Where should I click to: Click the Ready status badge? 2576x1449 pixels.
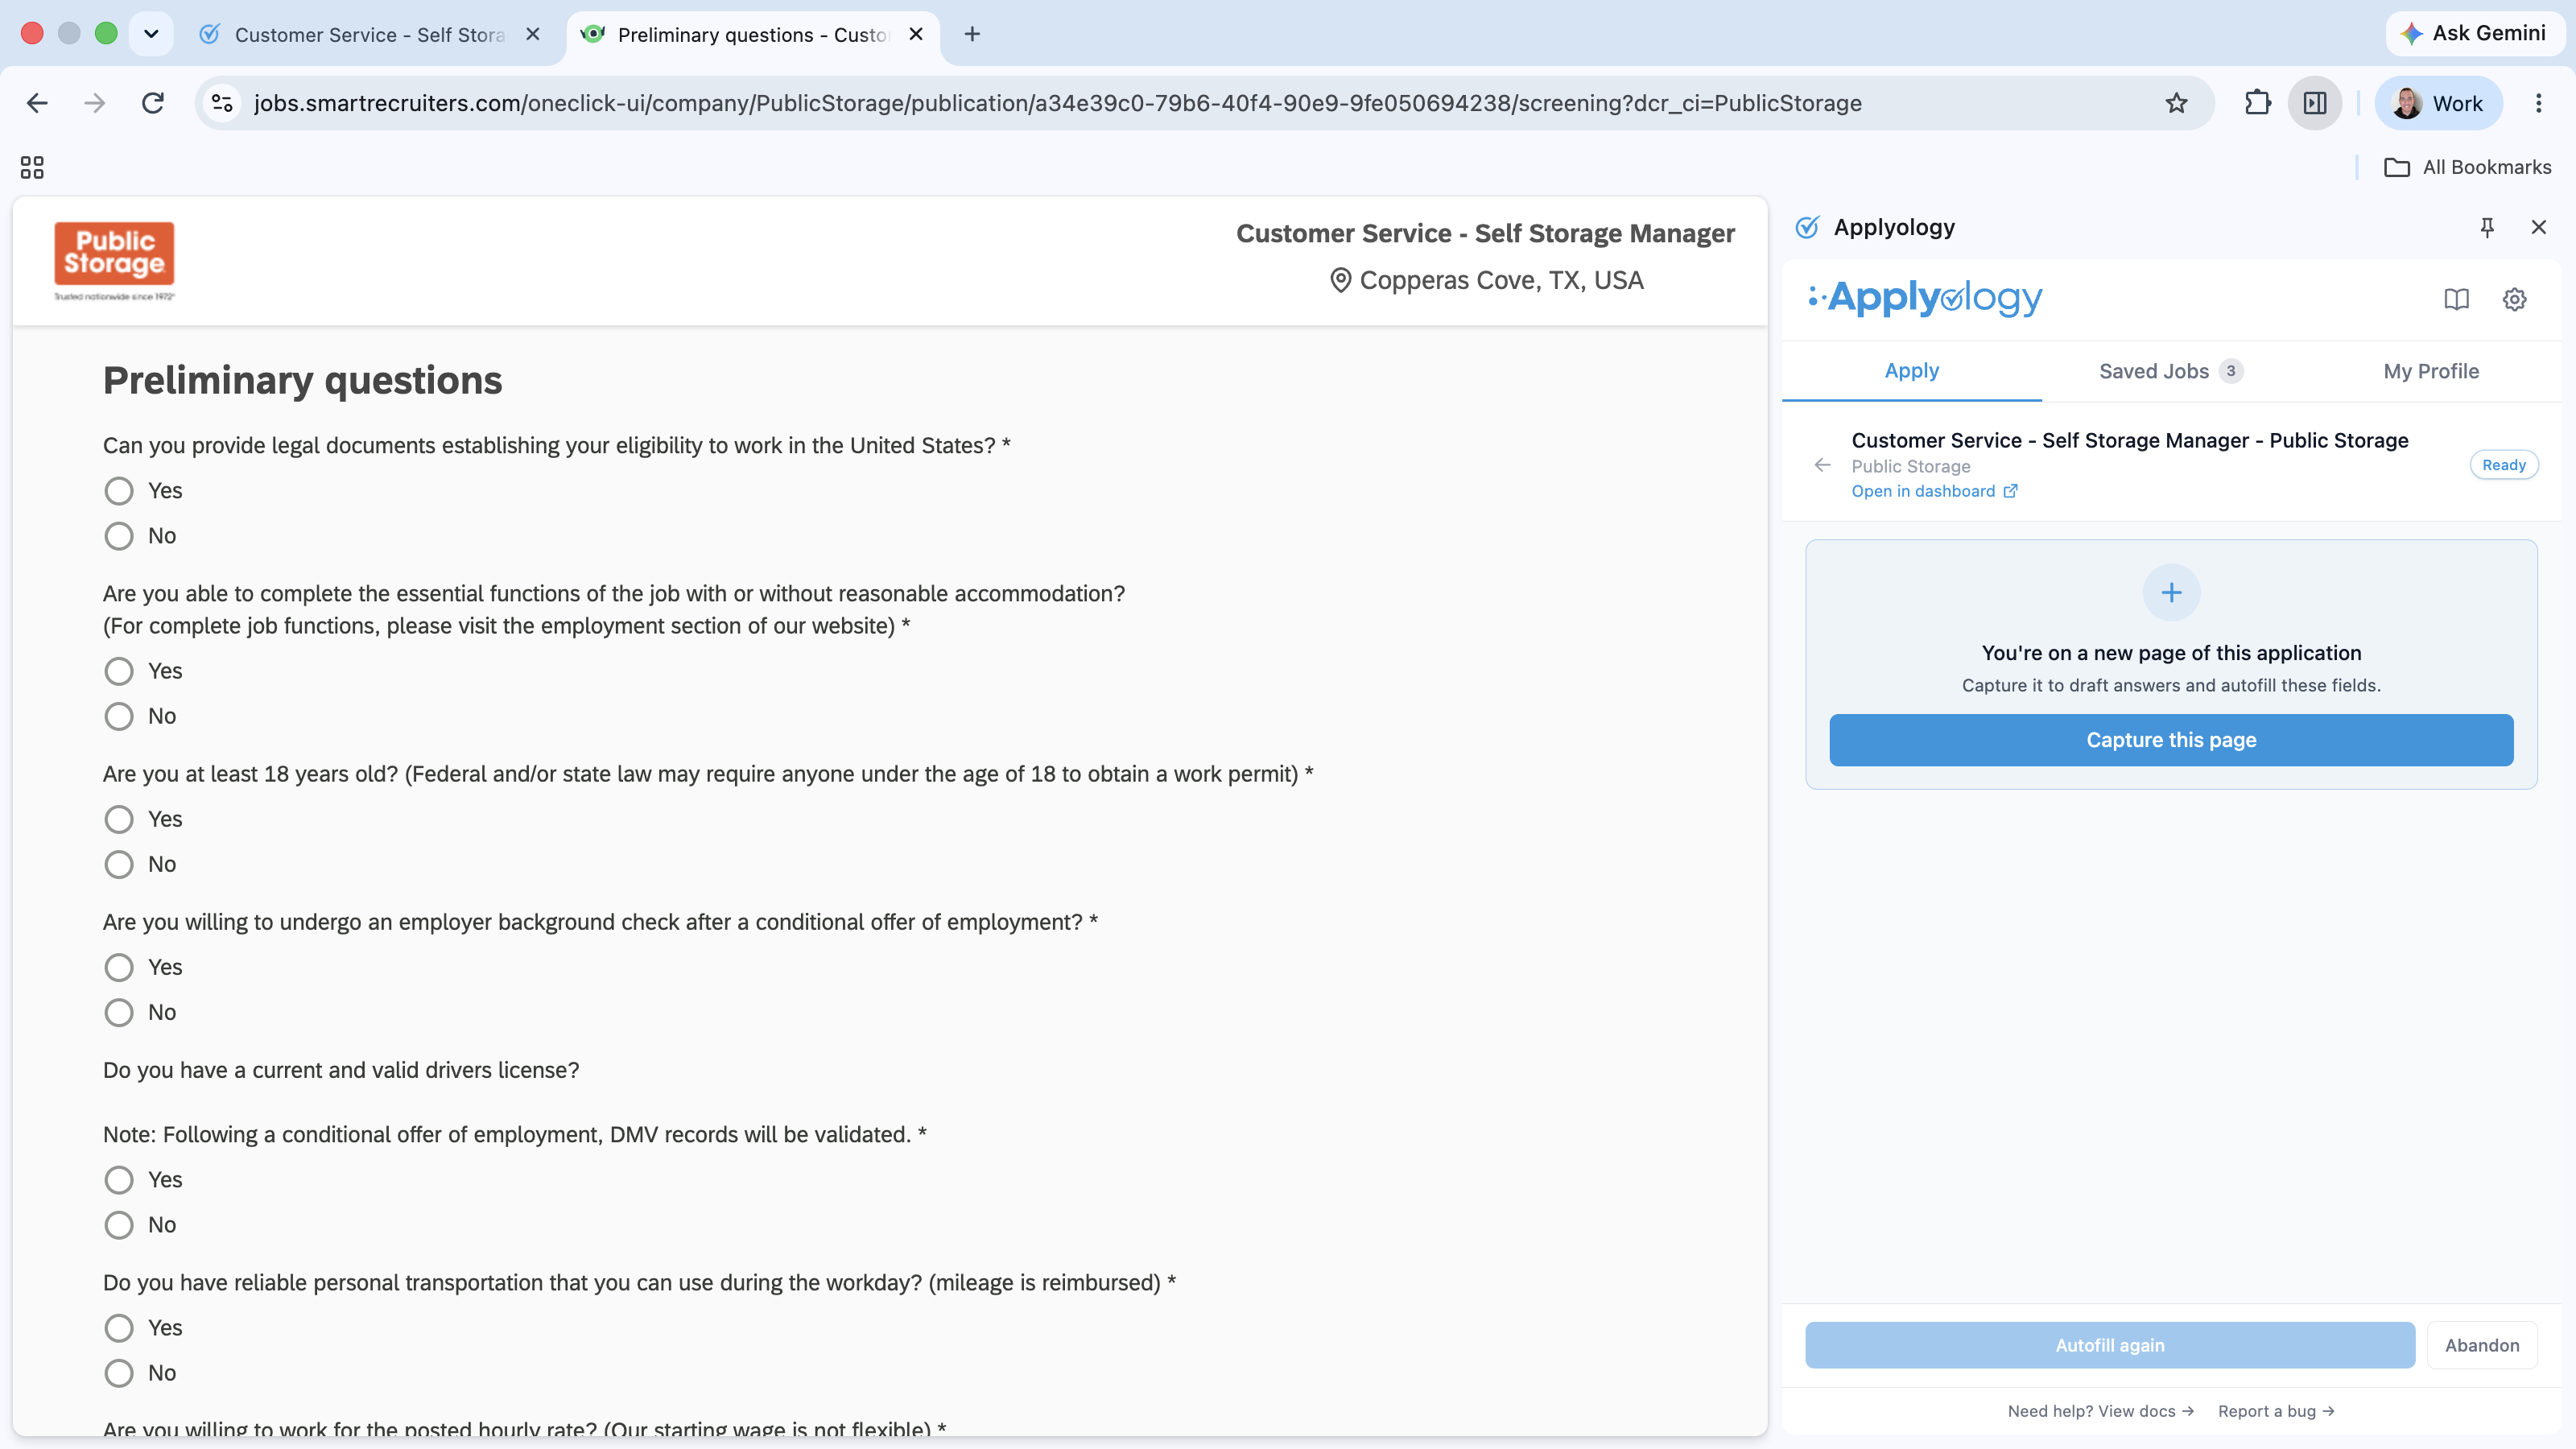tap(2504, 465)
